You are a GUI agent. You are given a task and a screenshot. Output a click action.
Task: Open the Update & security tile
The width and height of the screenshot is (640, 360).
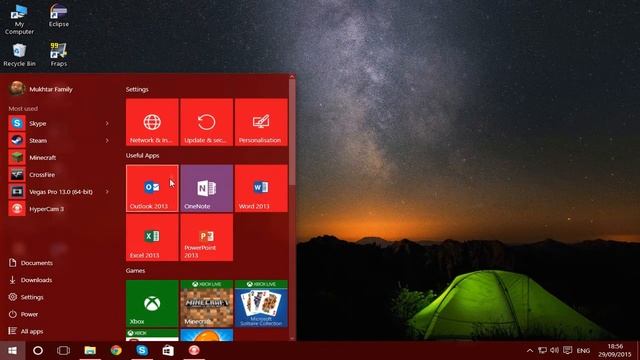pos(207,122)
